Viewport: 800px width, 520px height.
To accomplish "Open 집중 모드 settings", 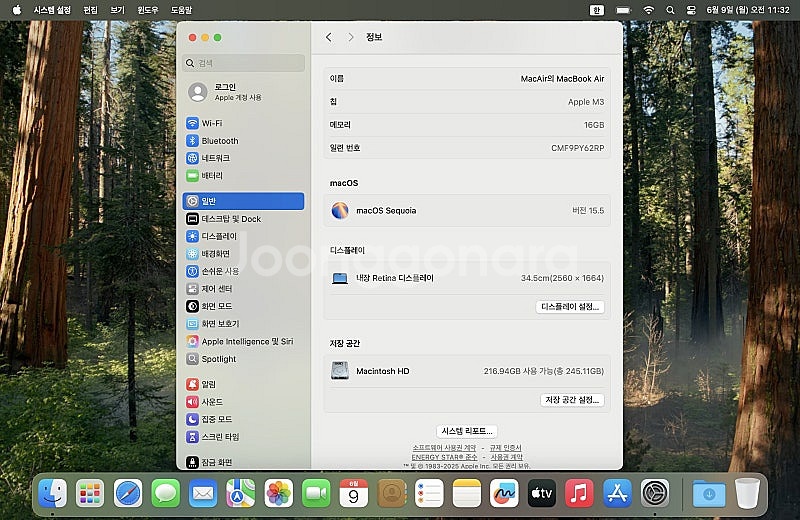I will pyautogui.click(x=244, y=419).
